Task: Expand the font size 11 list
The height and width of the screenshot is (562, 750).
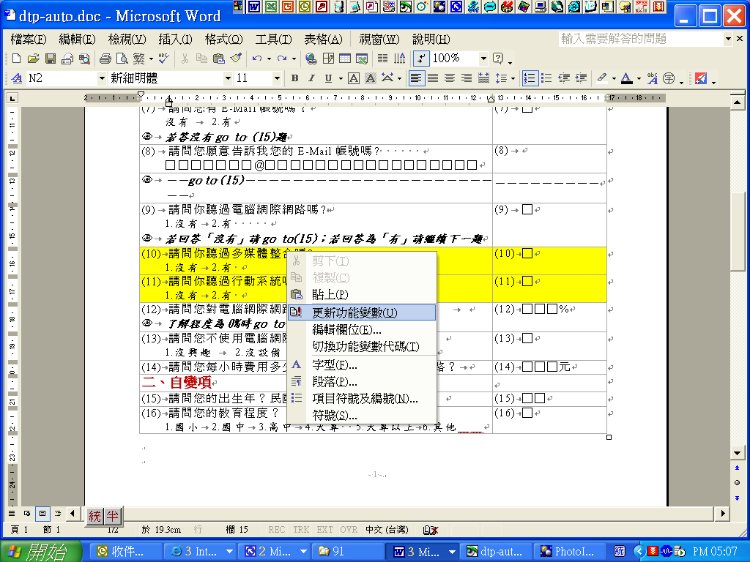Action: [x=276, y=78]
